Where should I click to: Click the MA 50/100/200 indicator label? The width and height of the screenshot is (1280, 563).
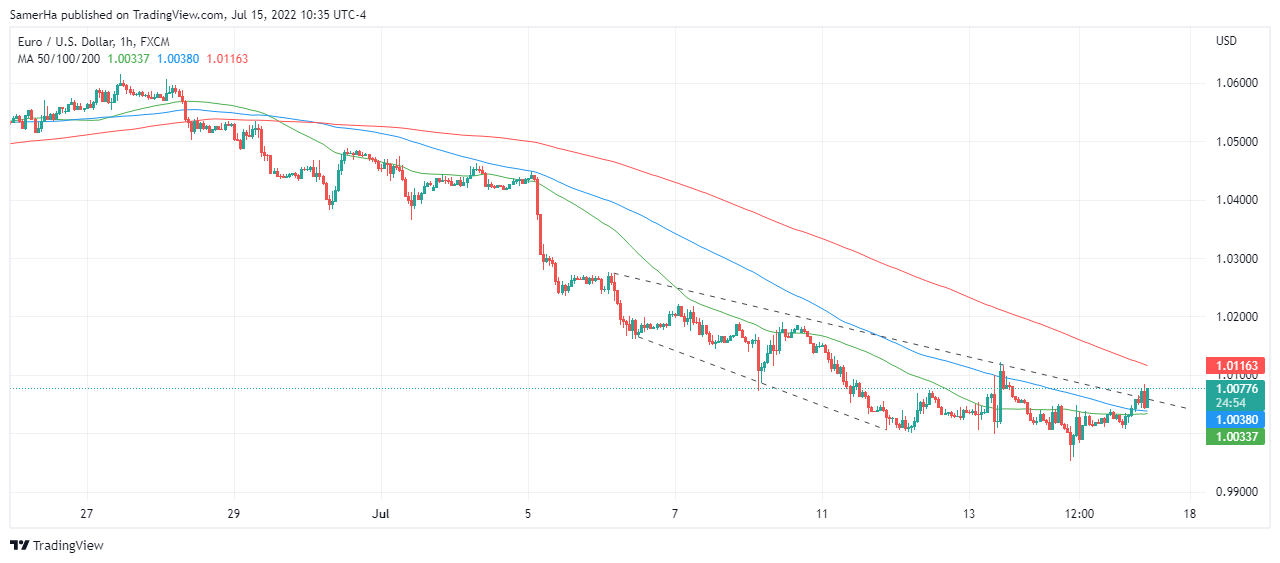[x=56, y=59]
